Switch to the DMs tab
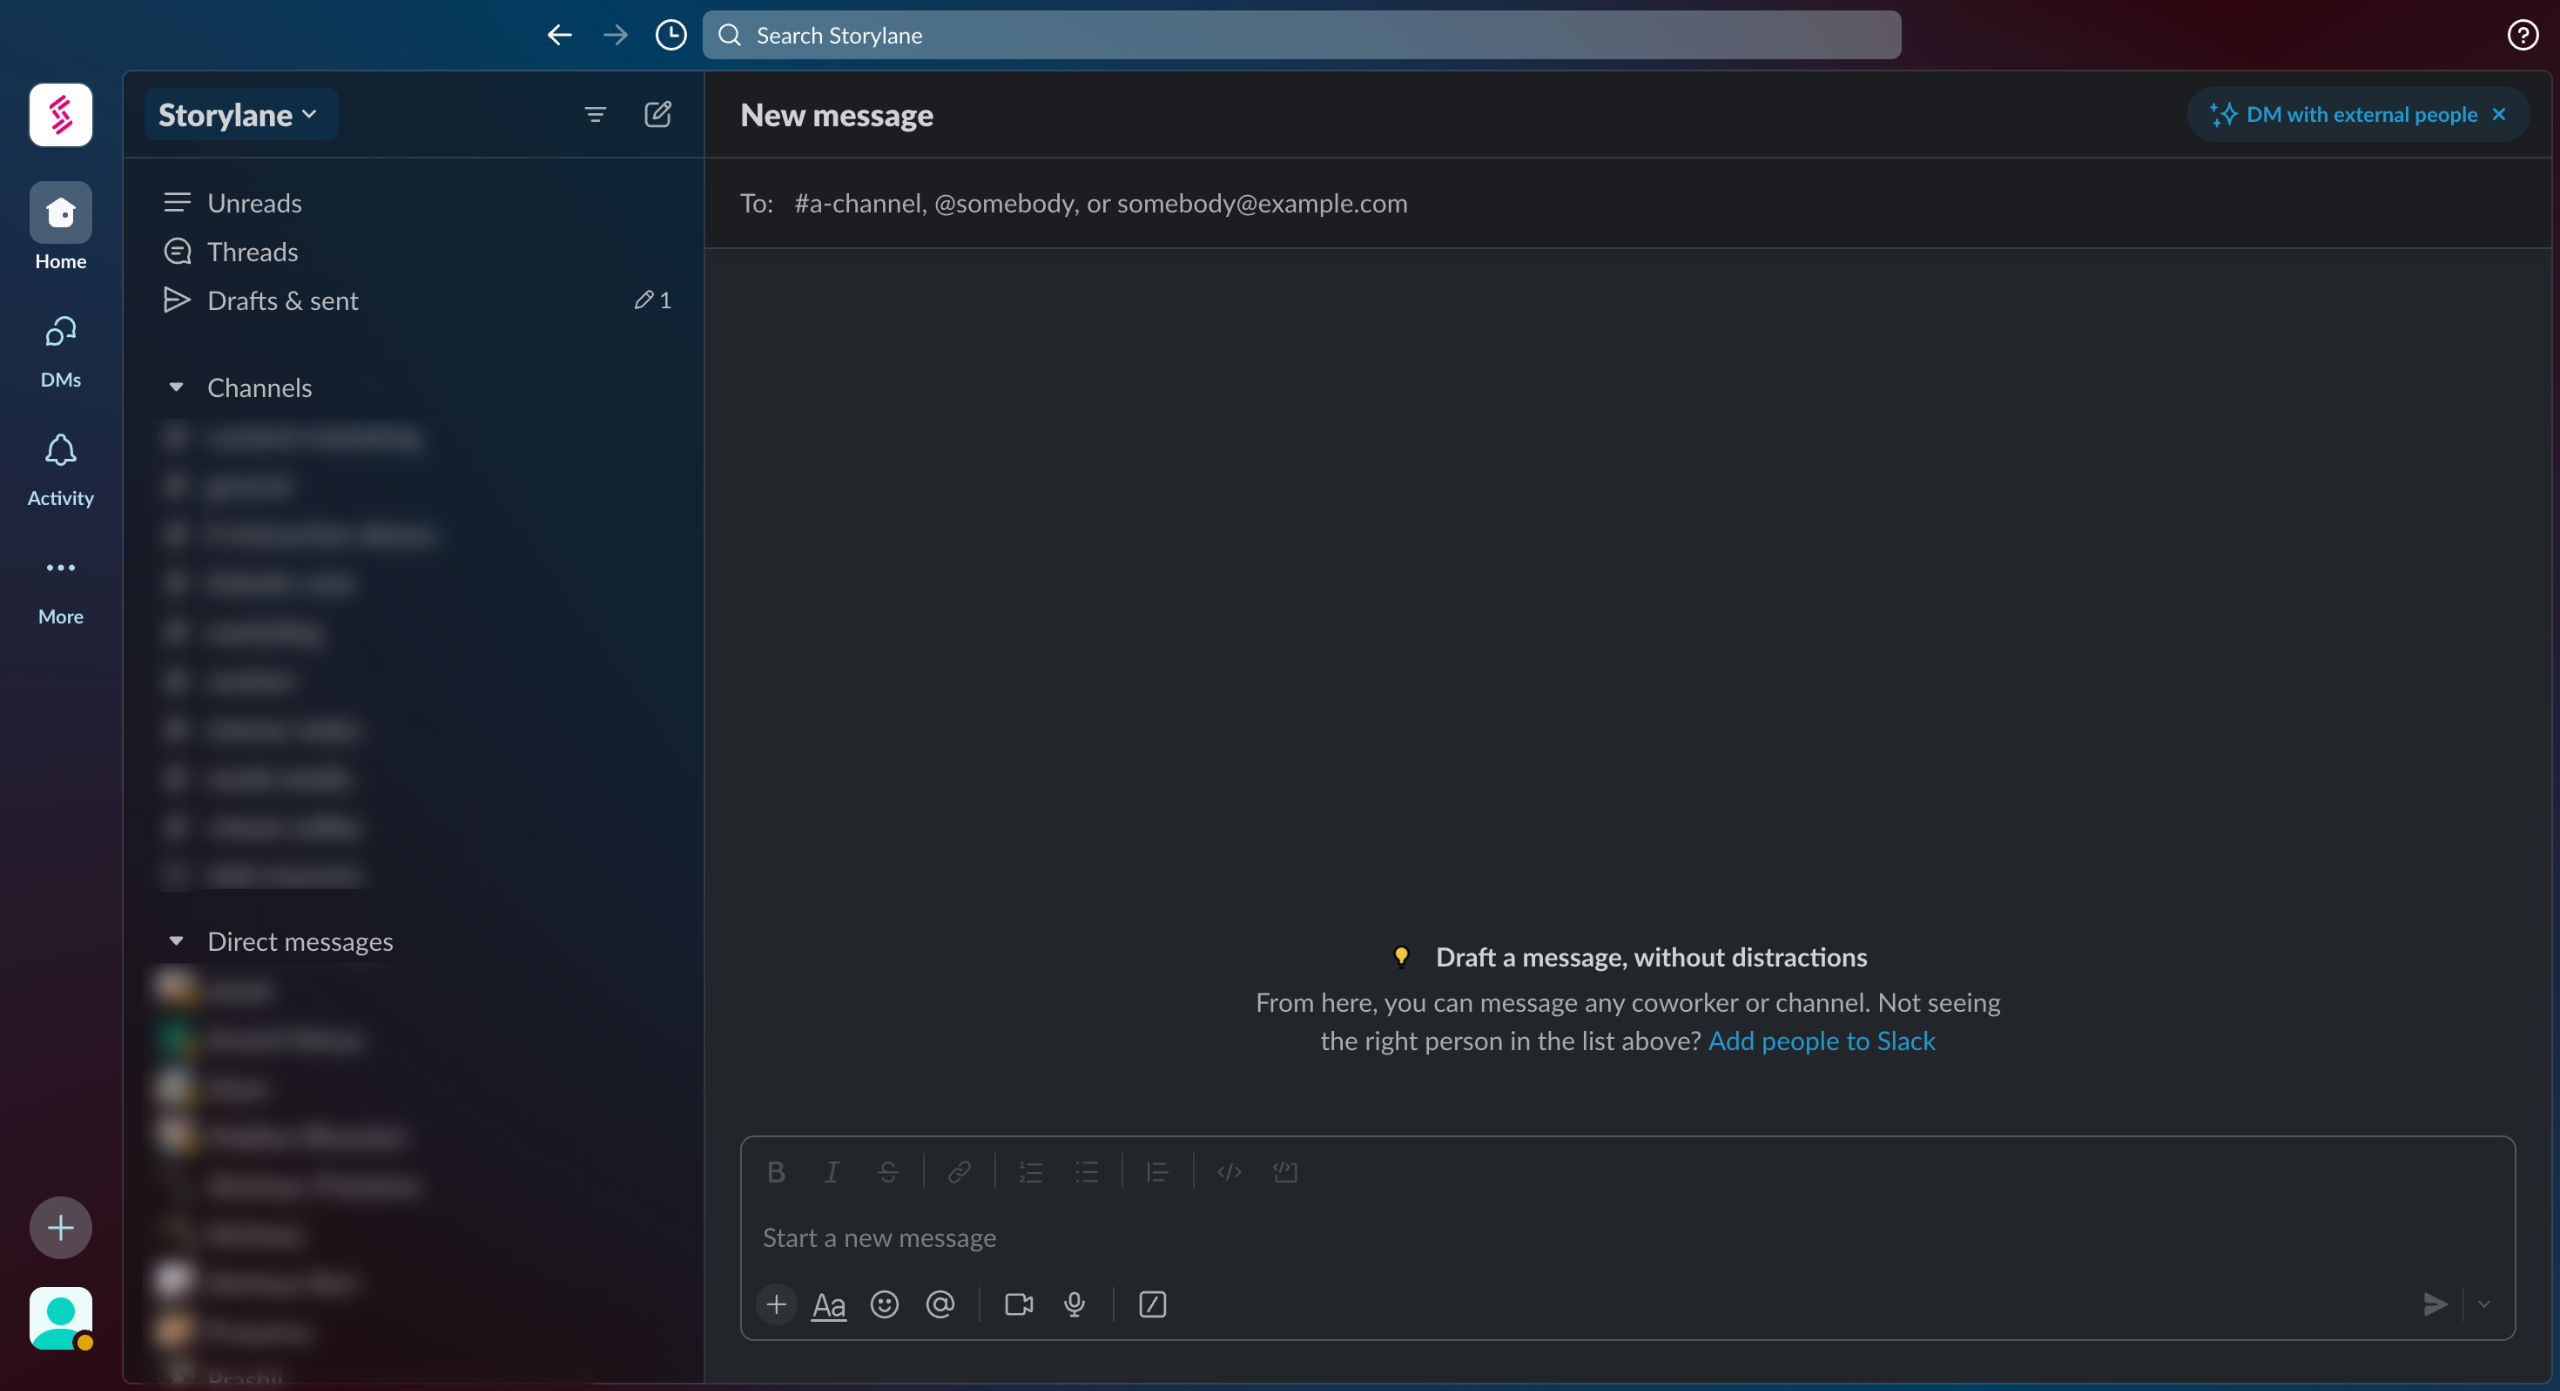Image resolution: width=2560 pixels, height=1391 pixels. pyautogui.click(x=61, y=352)
